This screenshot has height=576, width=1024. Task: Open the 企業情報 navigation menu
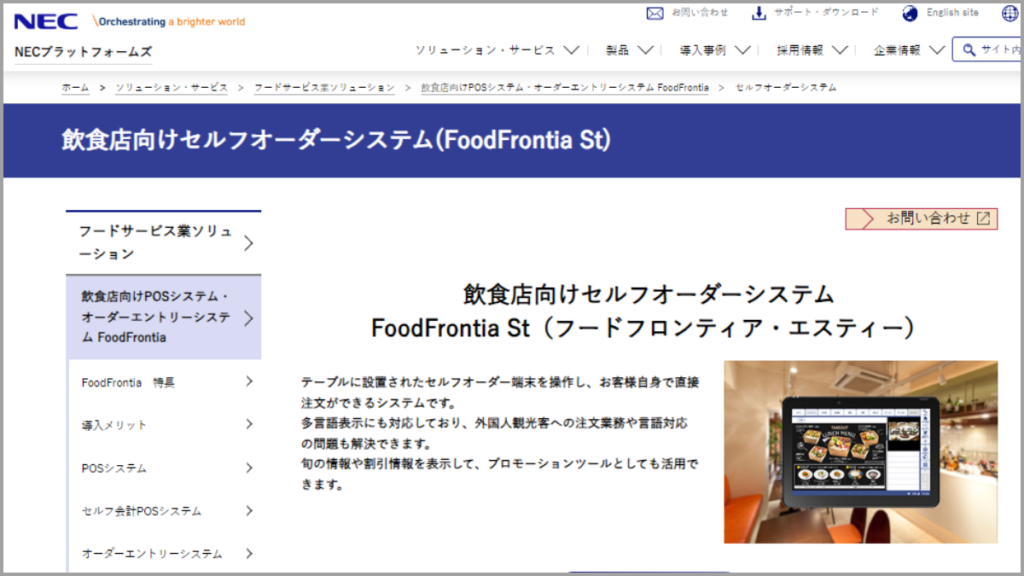(908, 49)
